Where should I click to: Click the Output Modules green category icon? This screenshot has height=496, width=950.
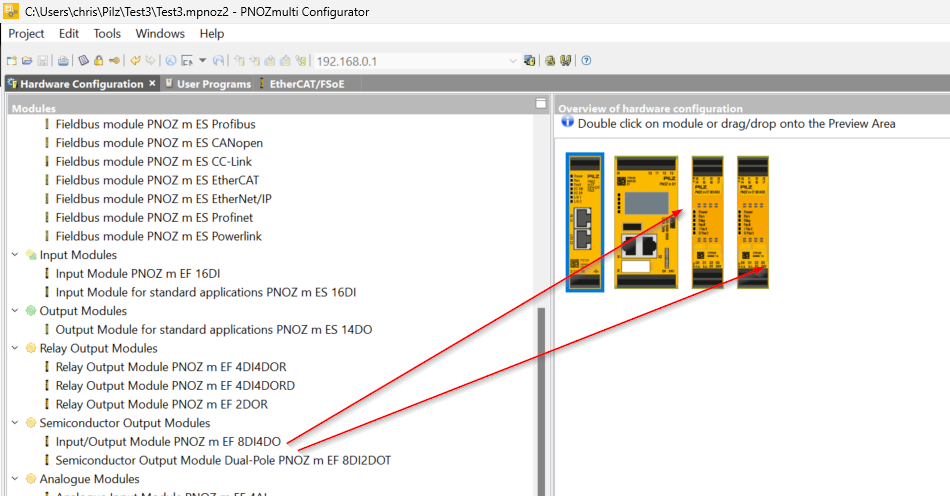(31, 311)
